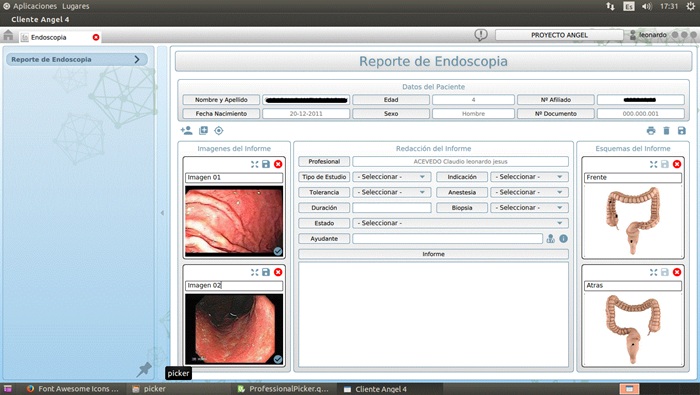The image size is (700, 395).
Task: Open the alert notification bubble icon
Action: click(x=481, y=35)
